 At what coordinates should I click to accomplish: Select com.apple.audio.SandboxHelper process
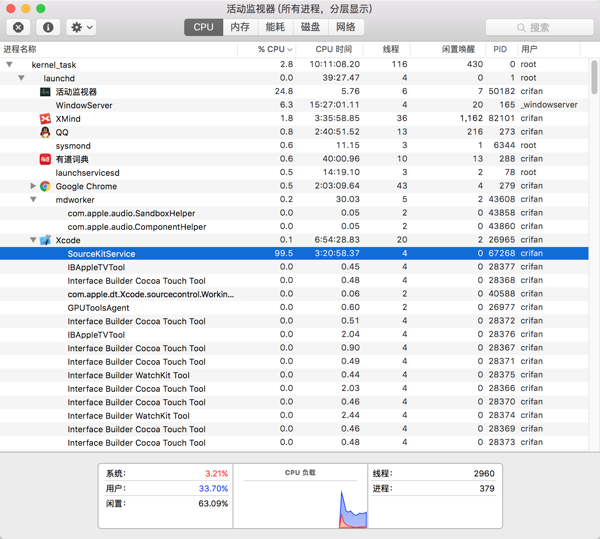pos(294,213)
